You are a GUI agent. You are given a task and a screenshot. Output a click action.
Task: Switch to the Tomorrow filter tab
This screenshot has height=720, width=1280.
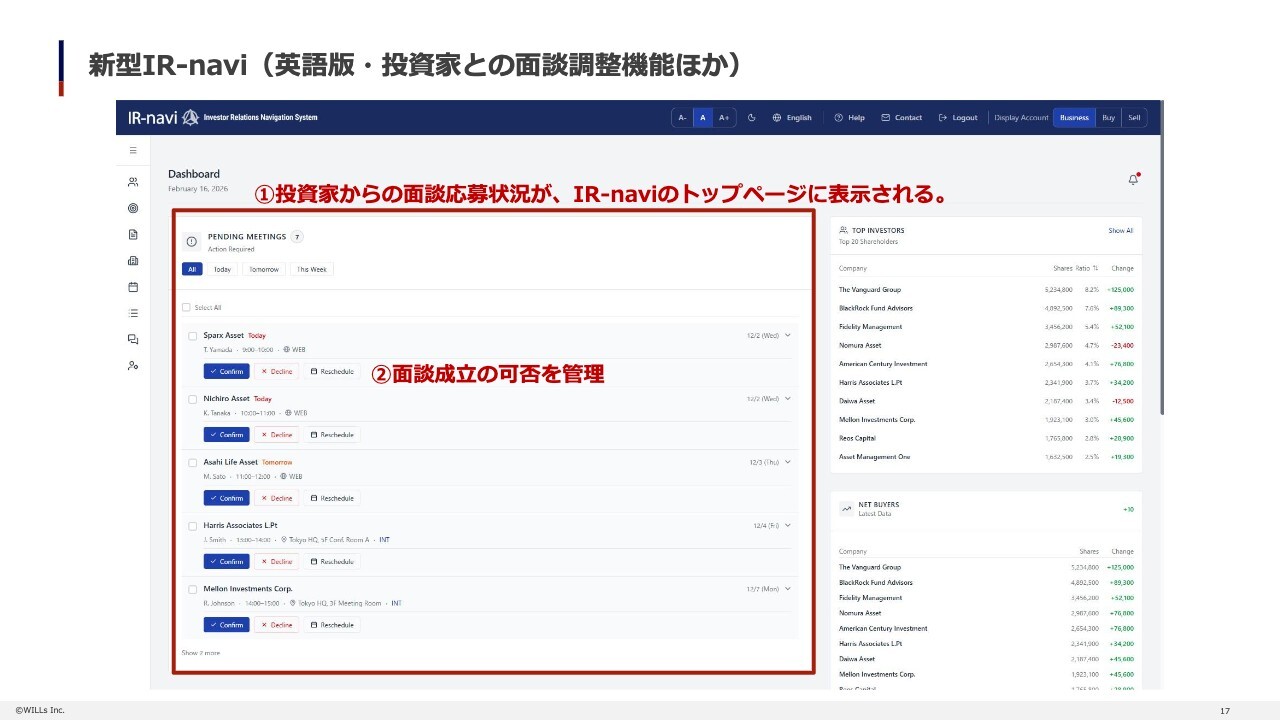coord(263,269)
